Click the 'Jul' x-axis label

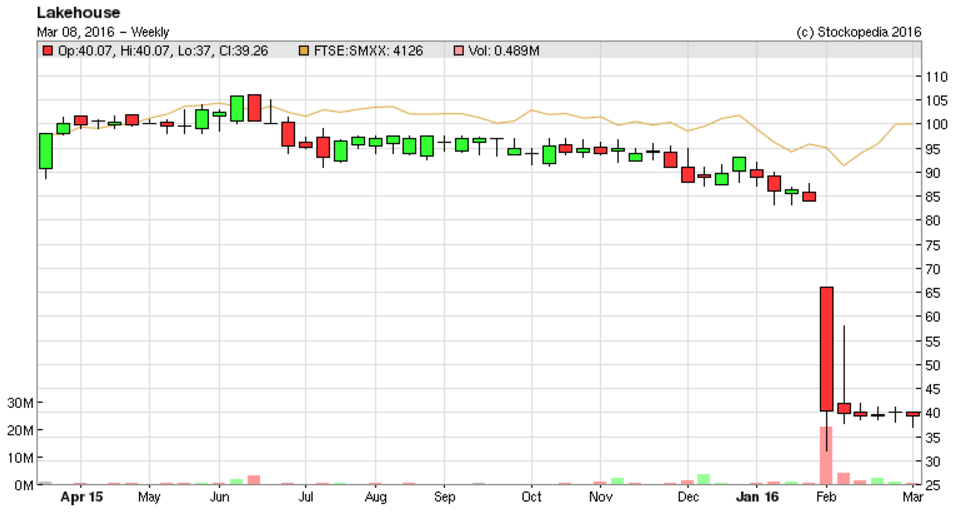pos(306,497)
